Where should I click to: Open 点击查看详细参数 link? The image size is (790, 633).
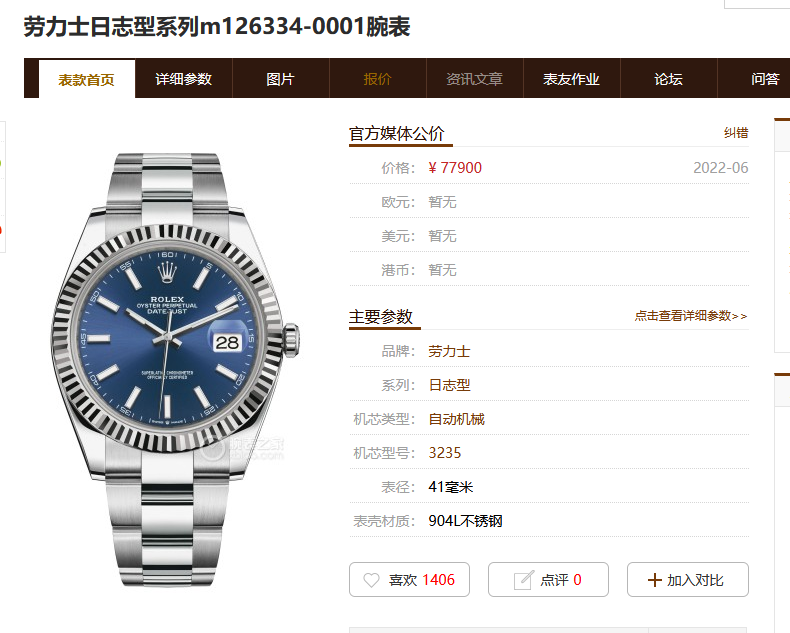coord(691,316)
